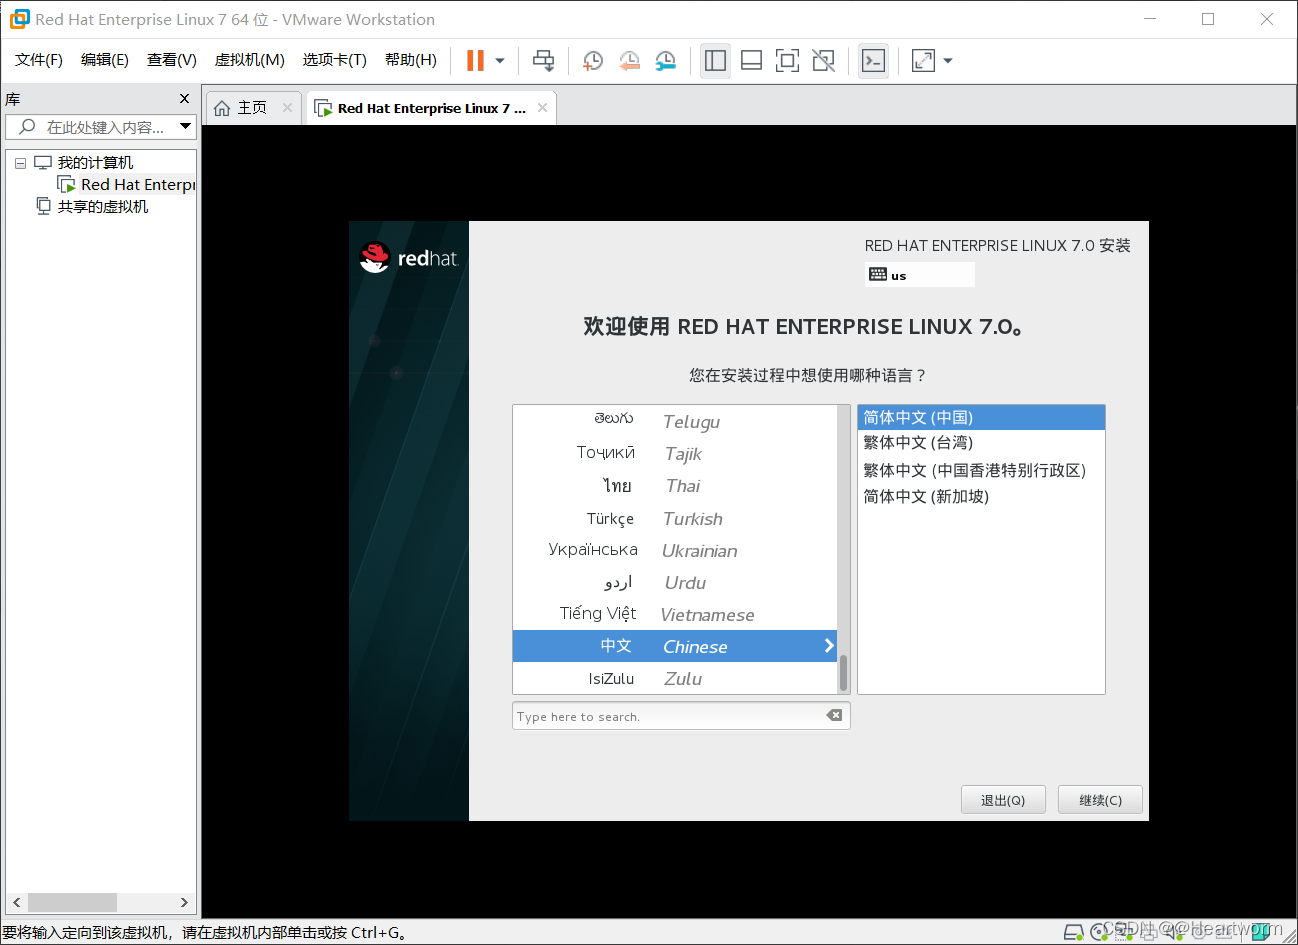Take a snapshot of the virtual machine
Image resolution: width=1298 pixels, height=945 pixels.
pos(592,61)
